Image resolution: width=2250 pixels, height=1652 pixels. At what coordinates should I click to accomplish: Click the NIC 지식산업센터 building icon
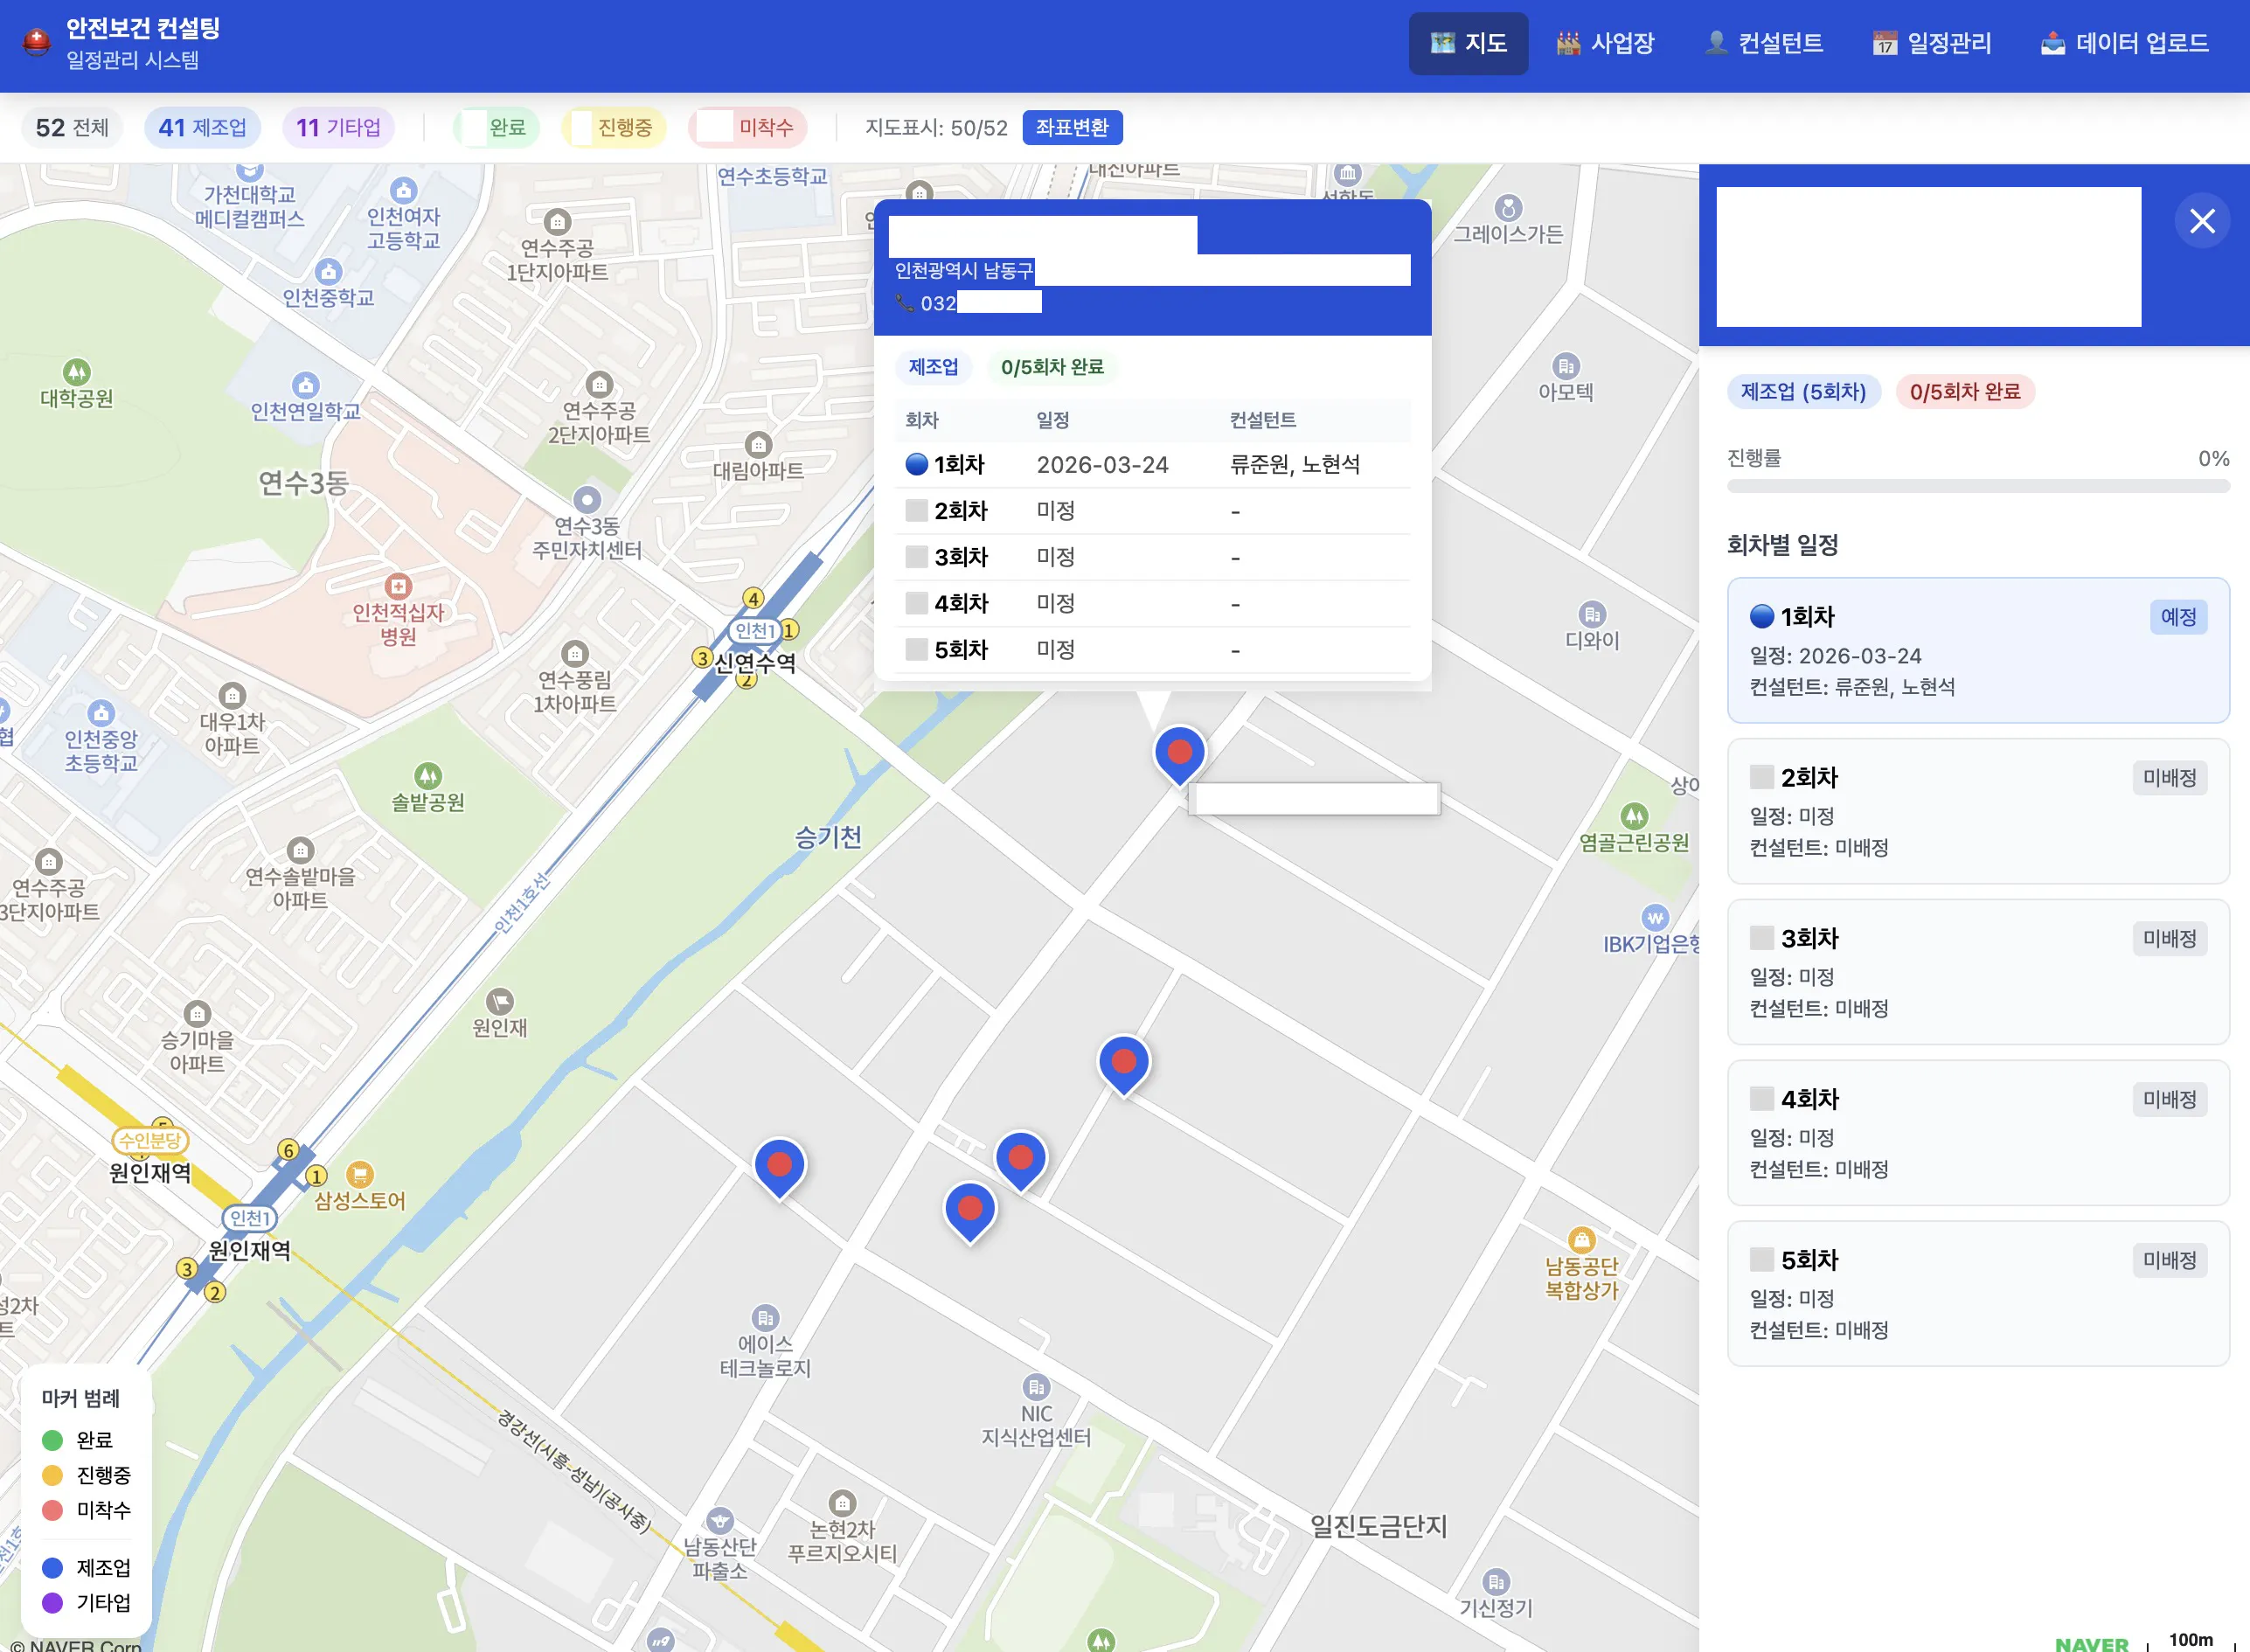pyautogui.click(x=1036, y=1387)
